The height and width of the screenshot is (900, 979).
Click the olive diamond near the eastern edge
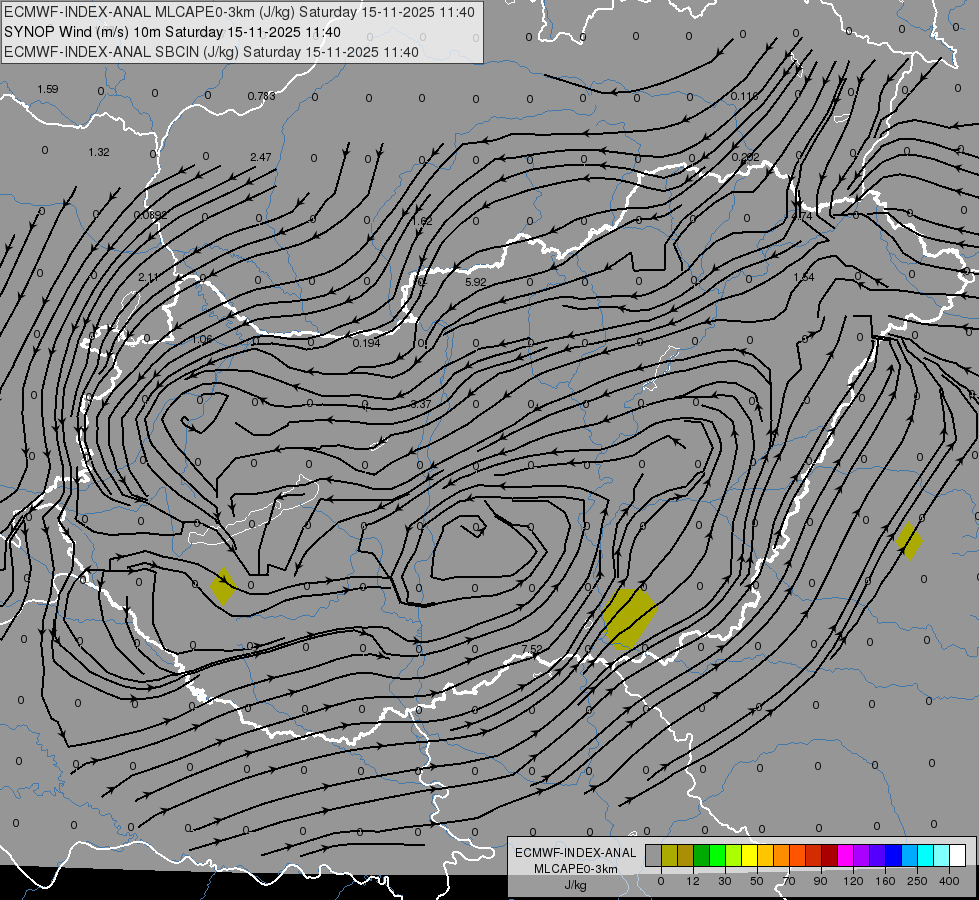[908, 541]
